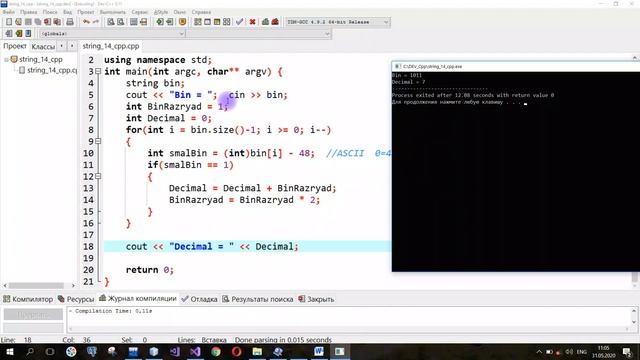Collapse the string_14_cpp project tree node
The image size is (640, 360).
point(6,60)
